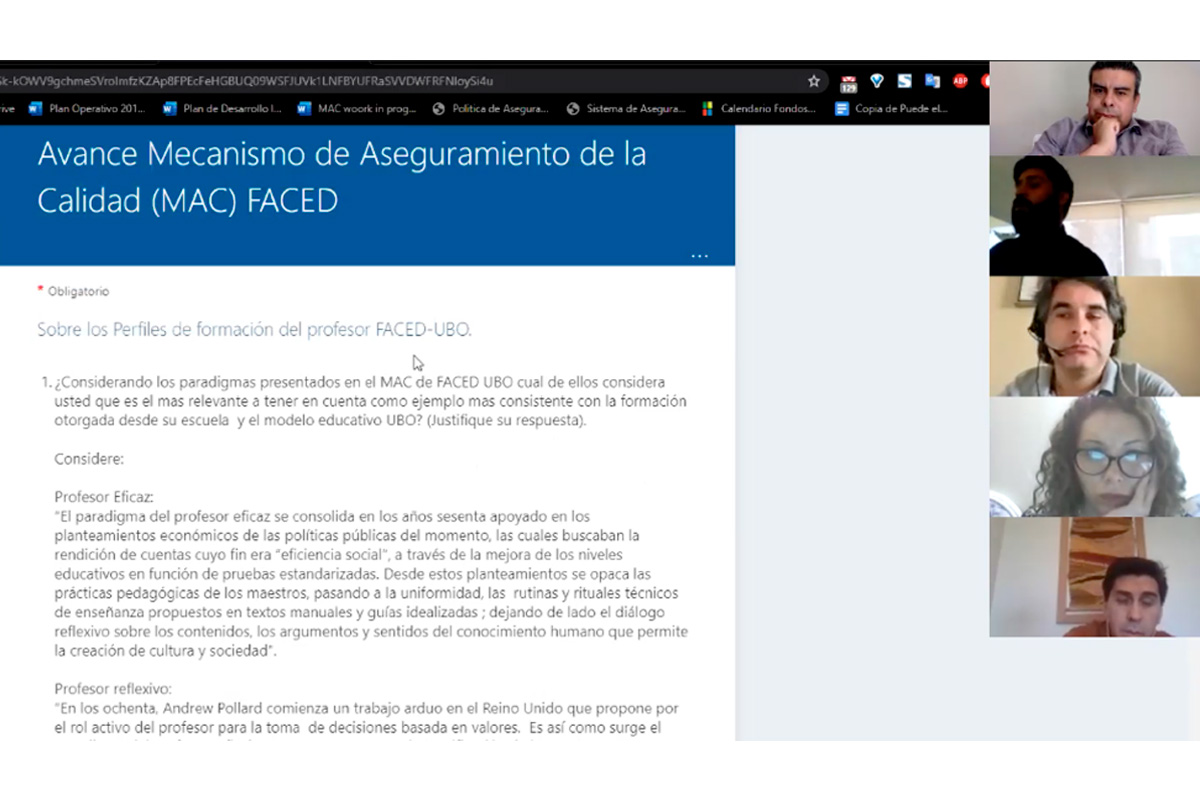Click the bookmark star in address bar
1200x800 pixels.
tap(814, 81)
